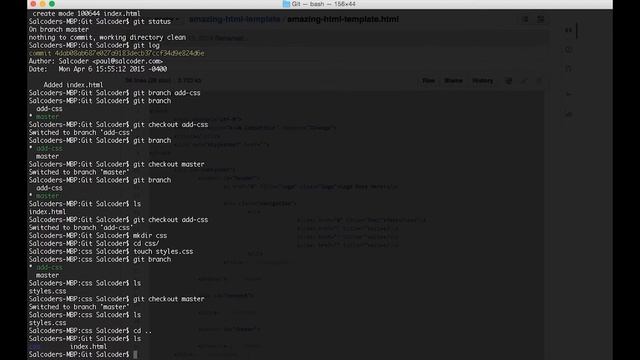Zoom the terminal with the green button

point(52,4)
